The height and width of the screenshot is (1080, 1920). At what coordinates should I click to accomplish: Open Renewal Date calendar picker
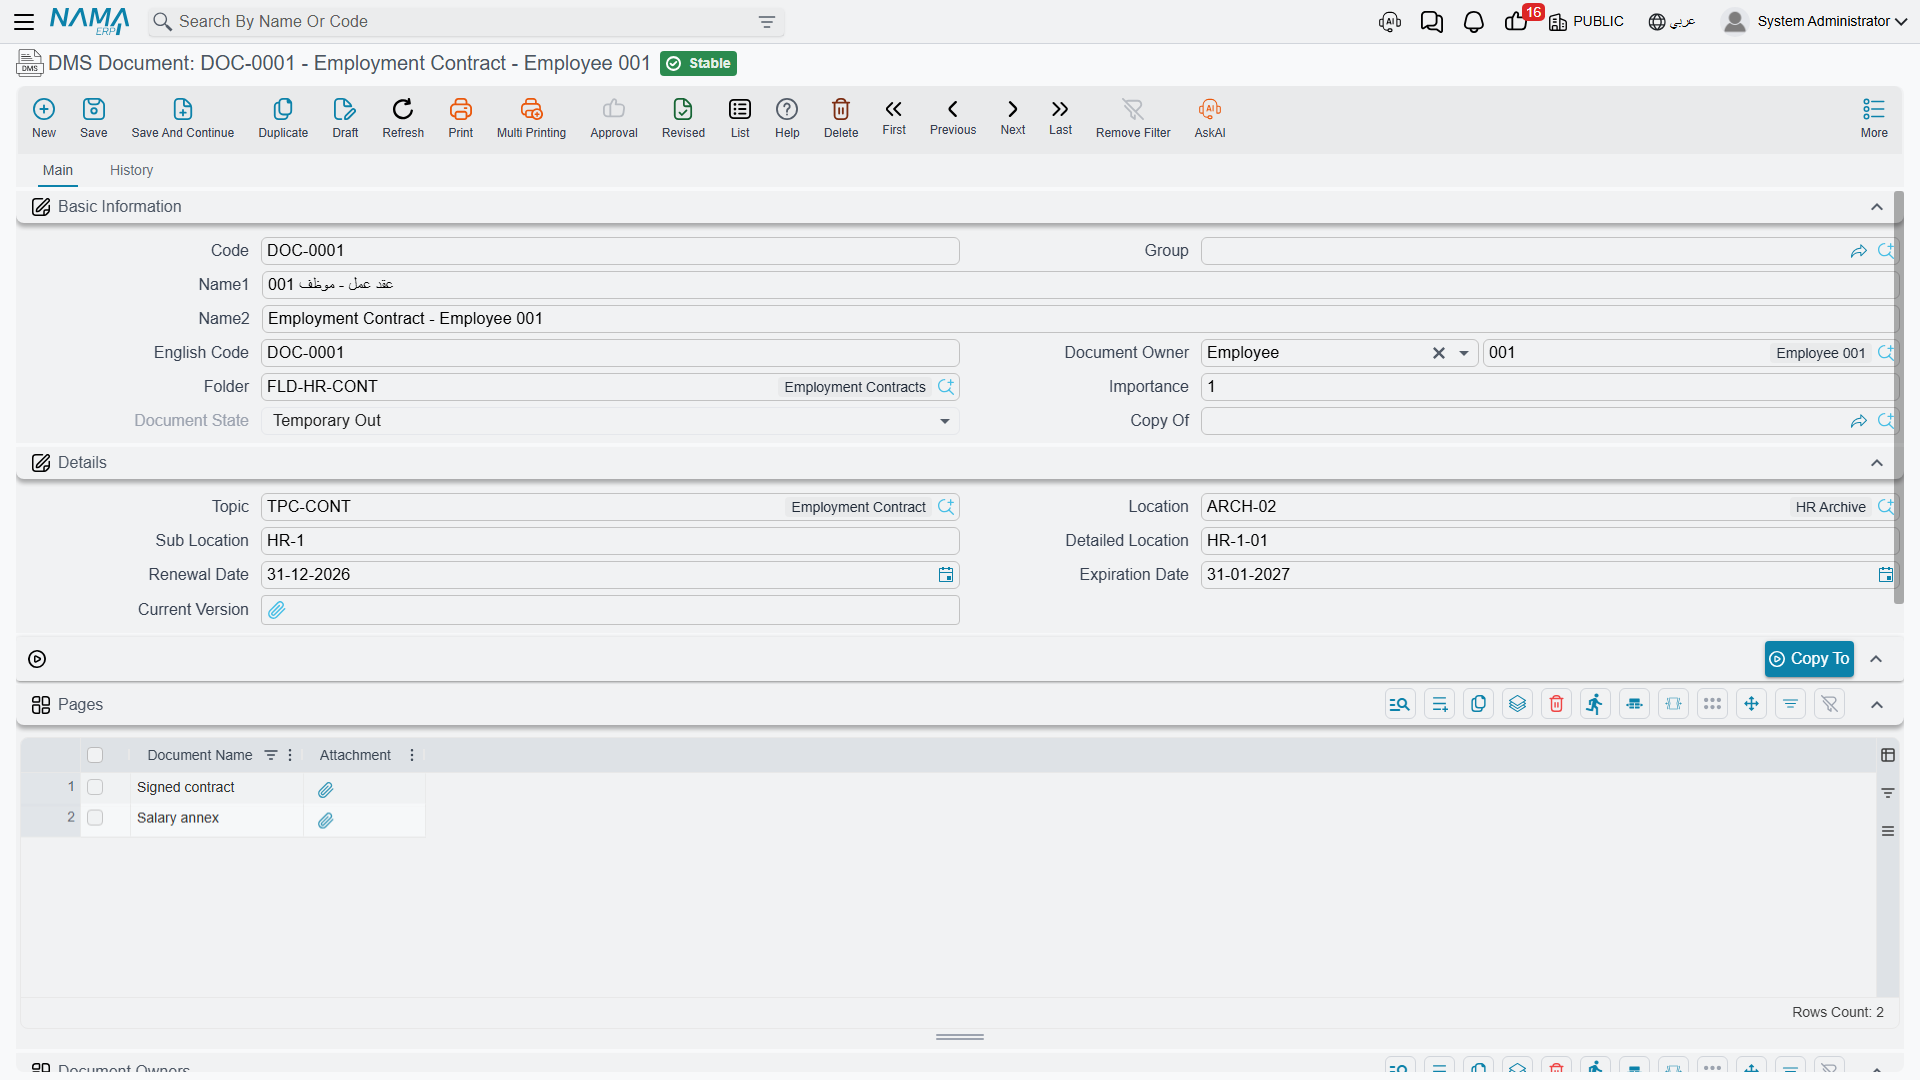[x=946, y=575]
